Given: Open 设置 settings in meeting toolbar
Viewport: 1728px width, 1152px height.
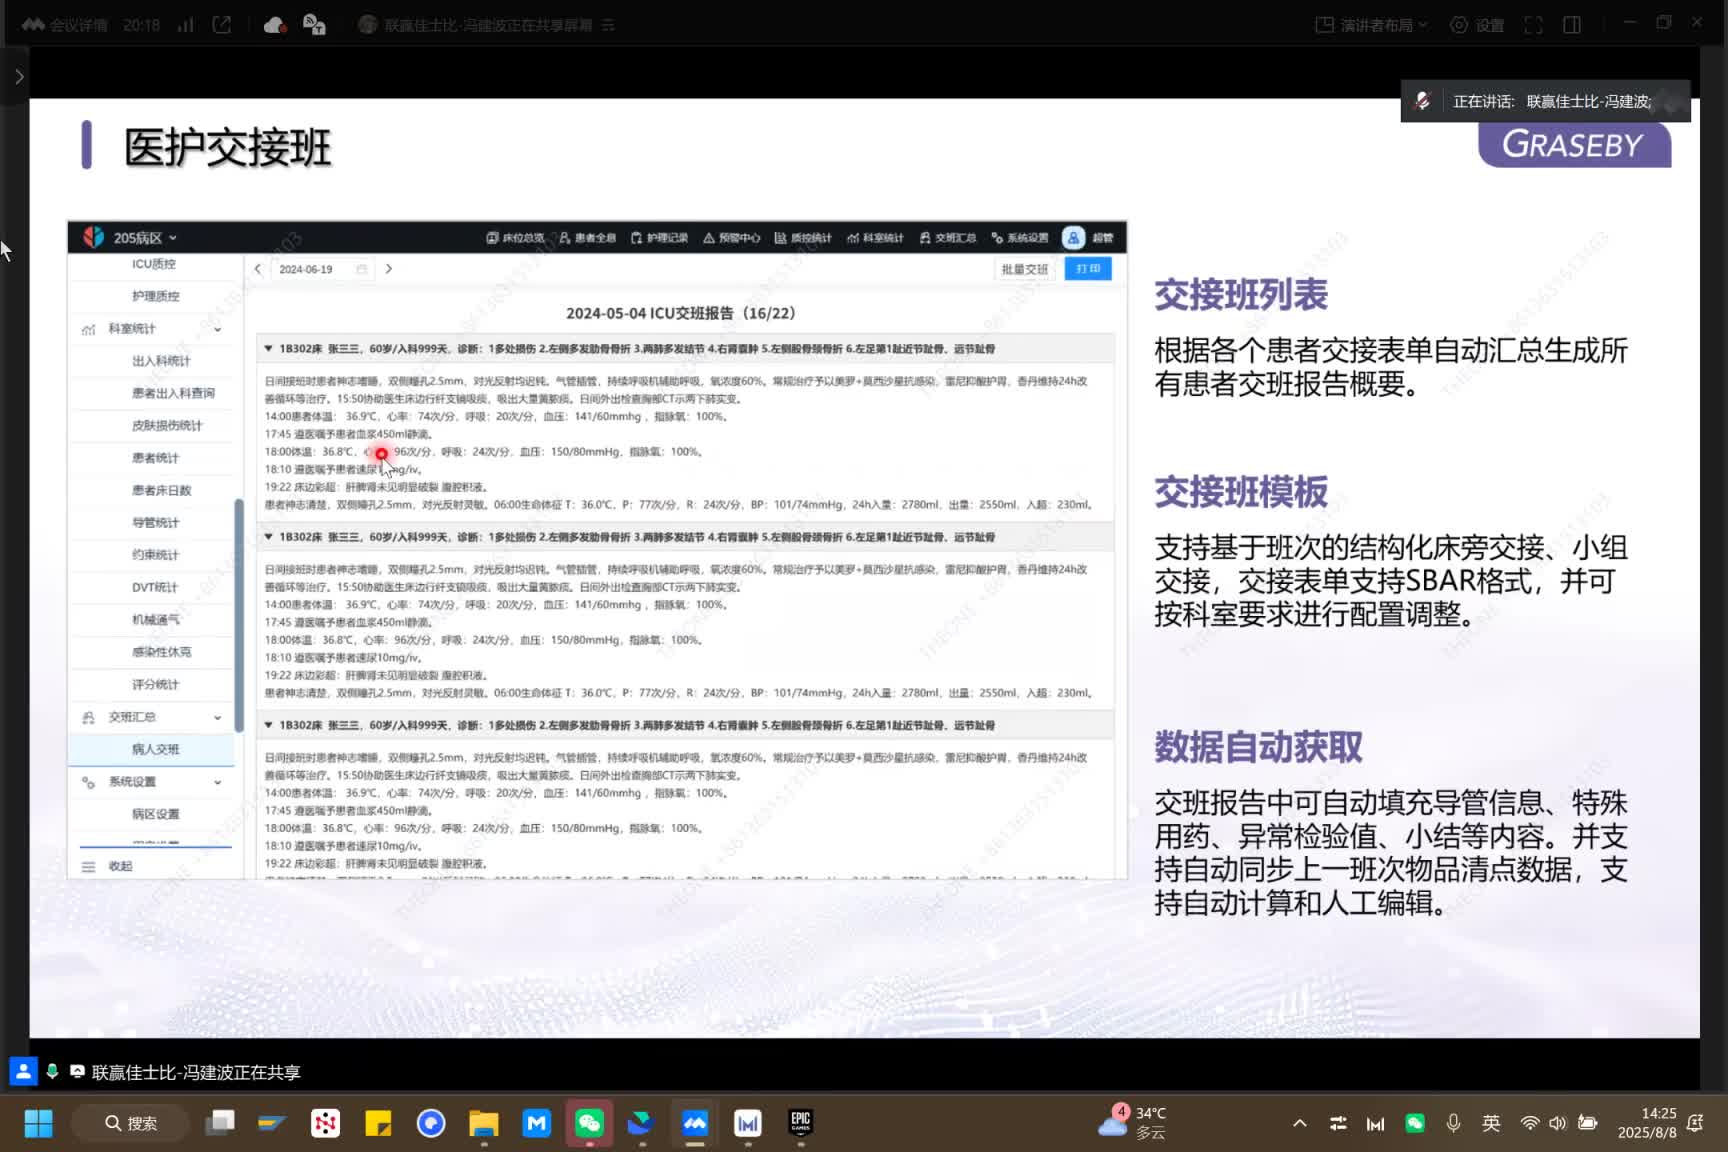Looking at the screenshot, I should [1478, 25].
